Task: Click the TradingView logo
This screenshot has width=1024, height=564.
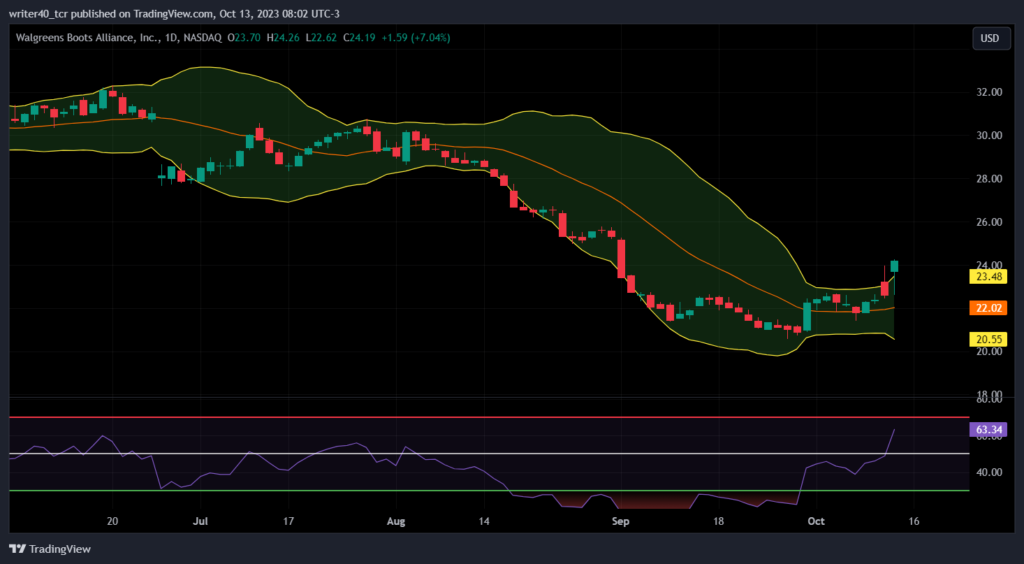Action: tap(50, 549)
